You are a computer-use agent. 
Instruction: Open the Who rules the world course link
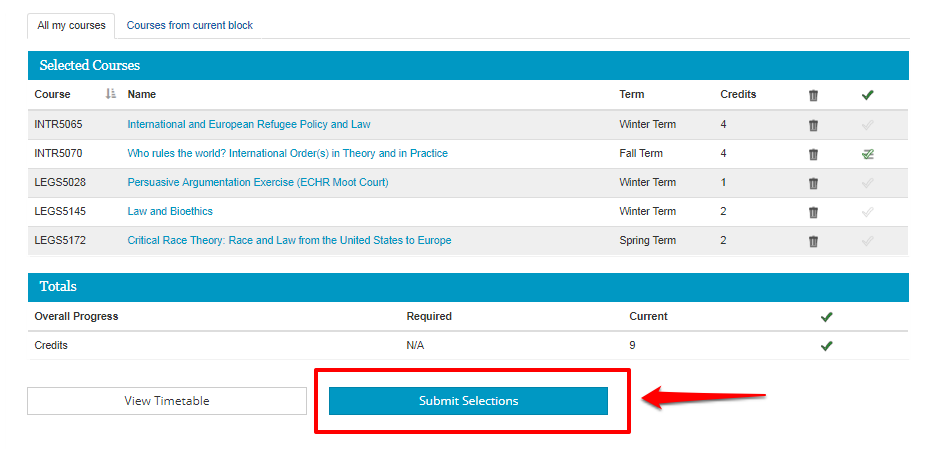click(288, 154)
